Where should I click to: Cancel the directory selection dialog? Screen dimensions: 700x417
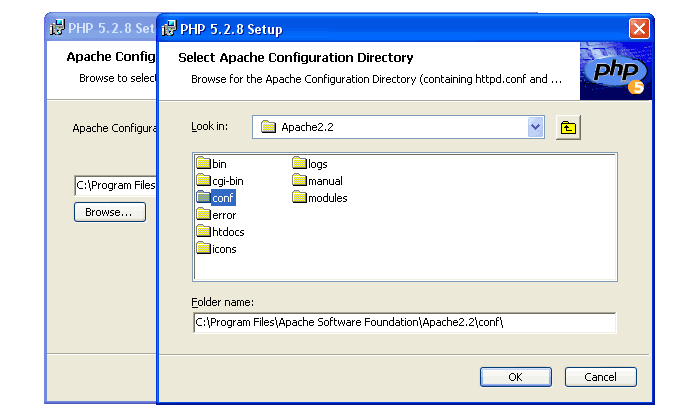tap(600, 377)
